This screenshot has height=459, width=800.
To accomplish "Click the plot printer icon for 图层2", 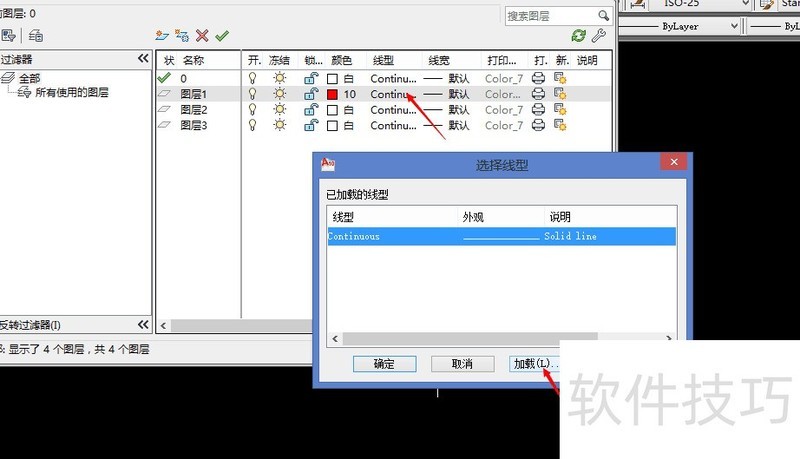I will point(538,110).
